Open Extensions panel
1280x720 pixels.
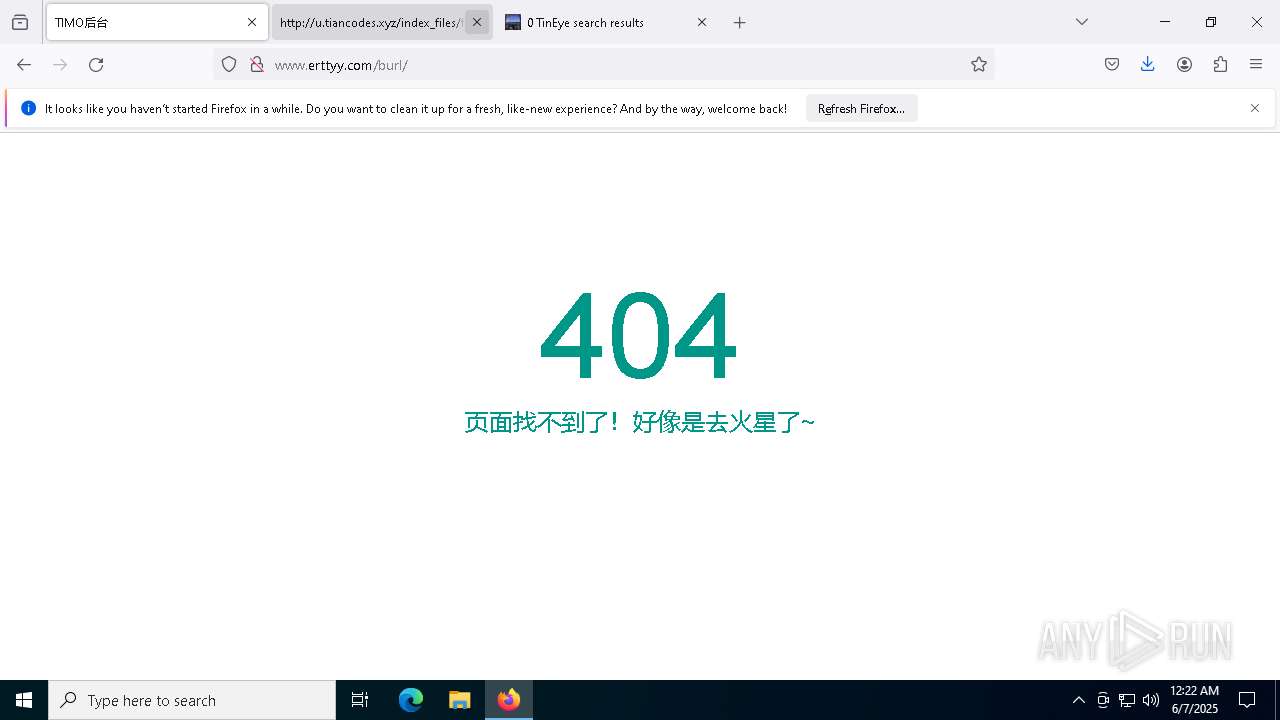pos(1220,64)
